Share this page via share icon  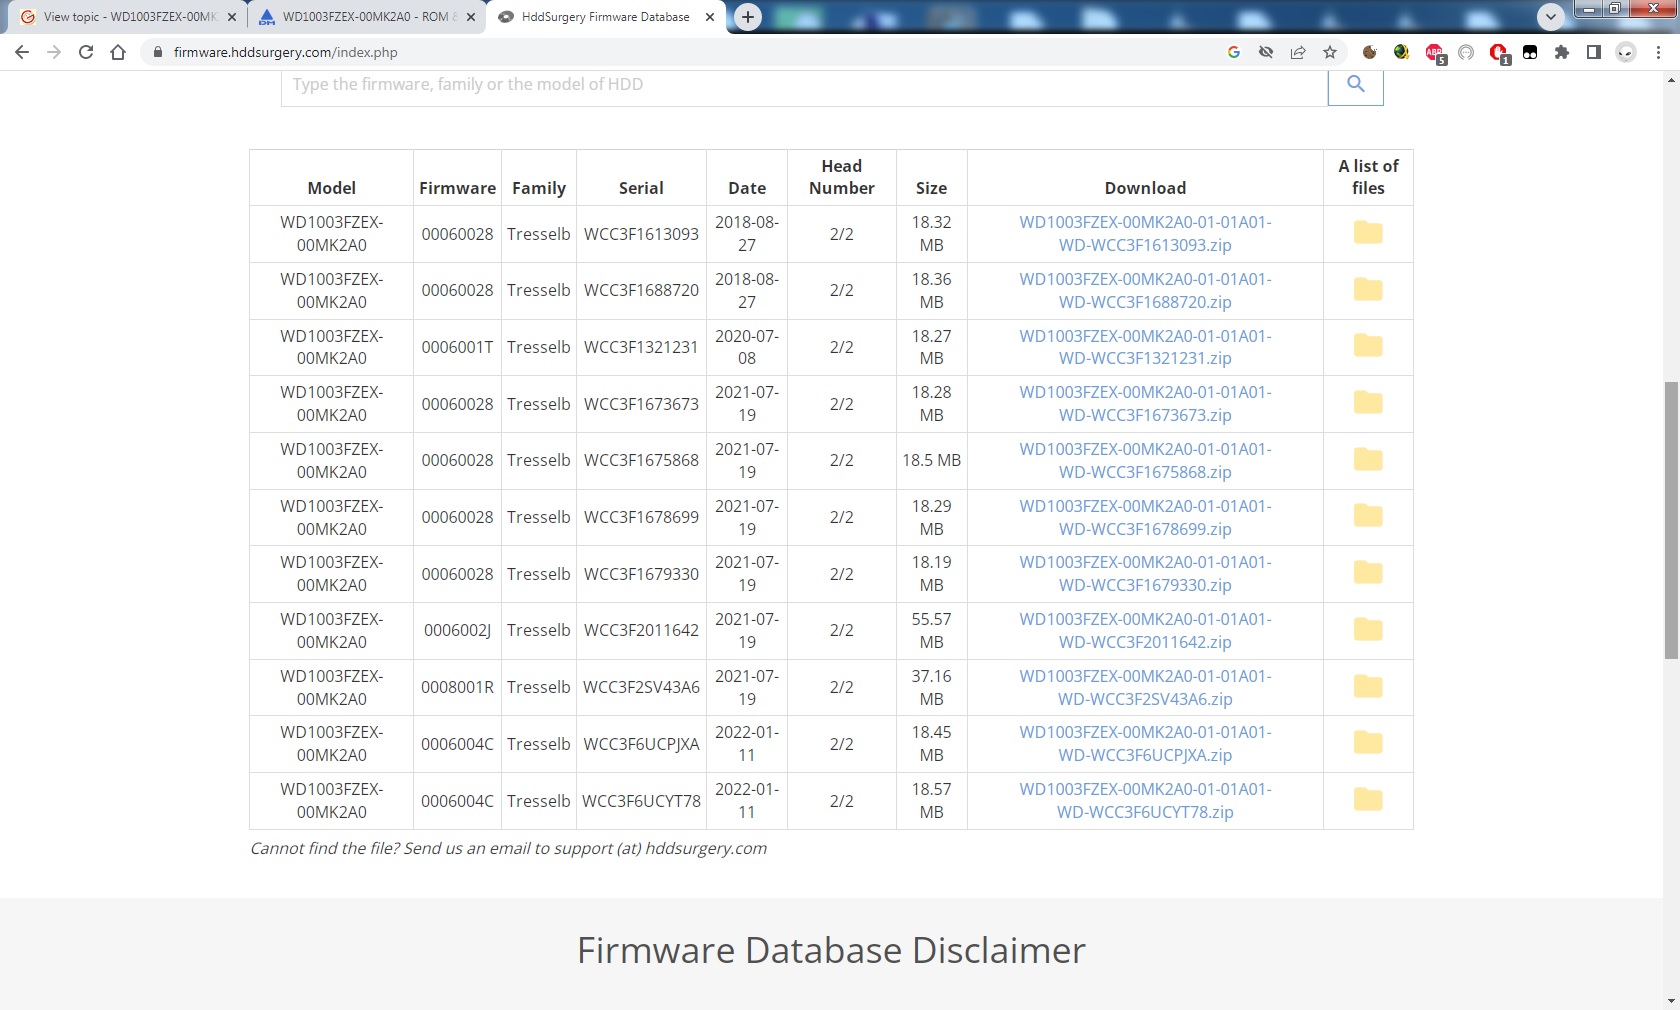1298,52
